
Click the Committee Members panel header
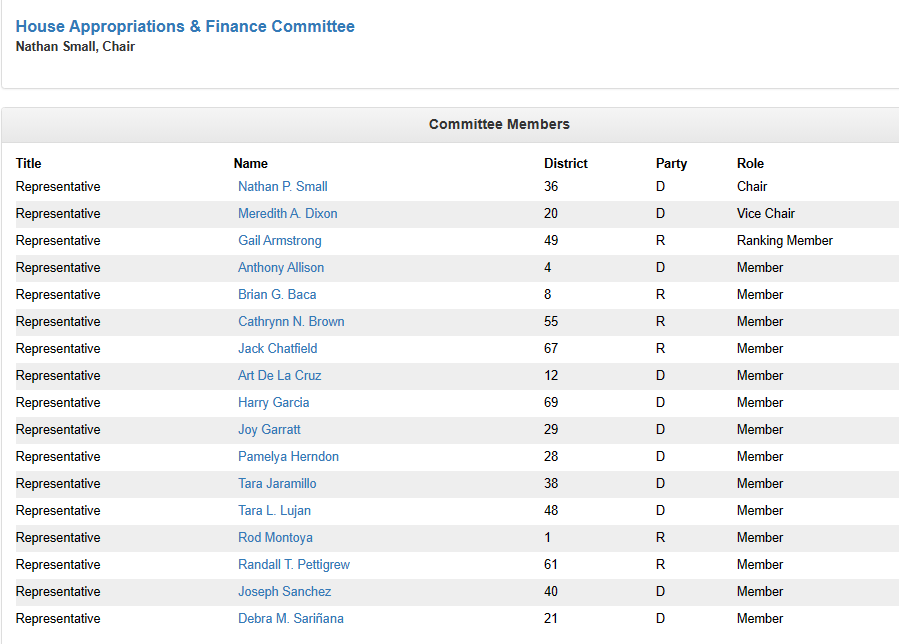pyautogui.click(x=499, y=125)
